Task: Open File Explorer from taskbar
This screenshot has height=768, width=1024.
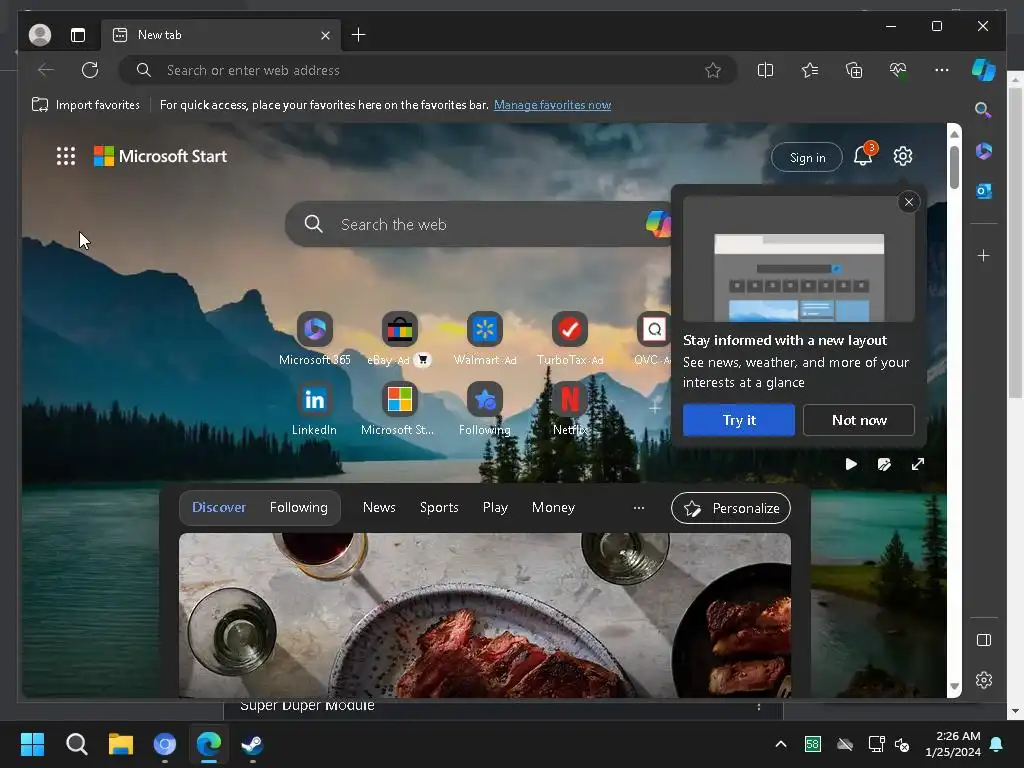Action: (x=121, y=744)
